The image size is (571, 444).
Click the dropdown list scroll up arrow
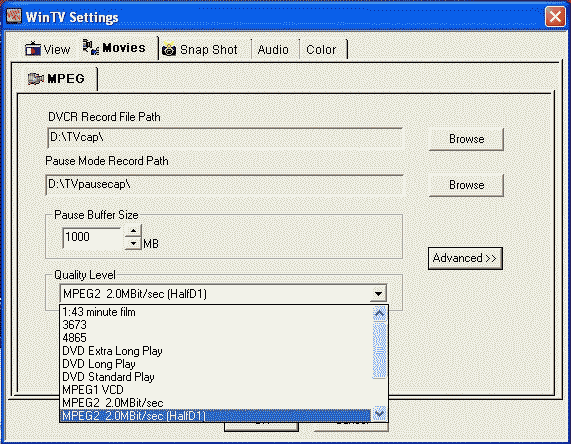pos(379,314)
